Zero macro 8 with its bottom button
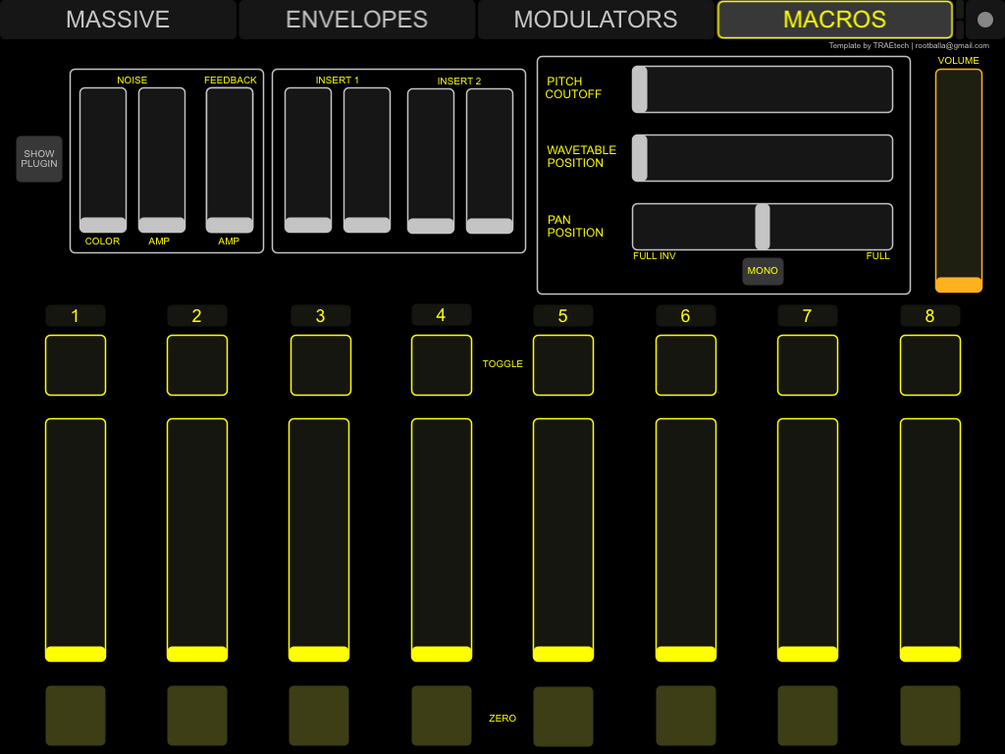Image resolution: width=1005 pixels, height=754 pixels. point(930,716)
